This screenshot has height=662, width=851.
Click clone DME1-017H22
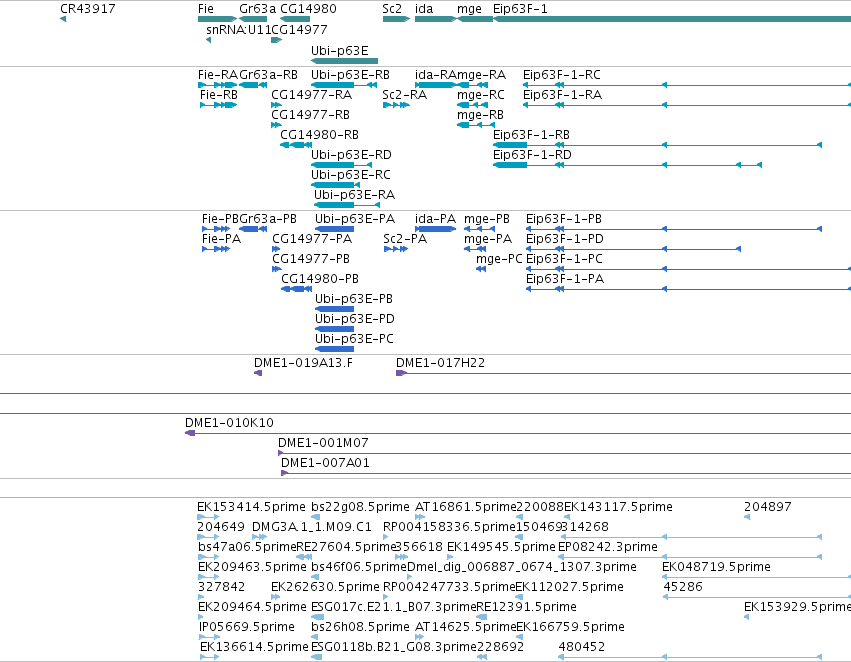(440, 362)
